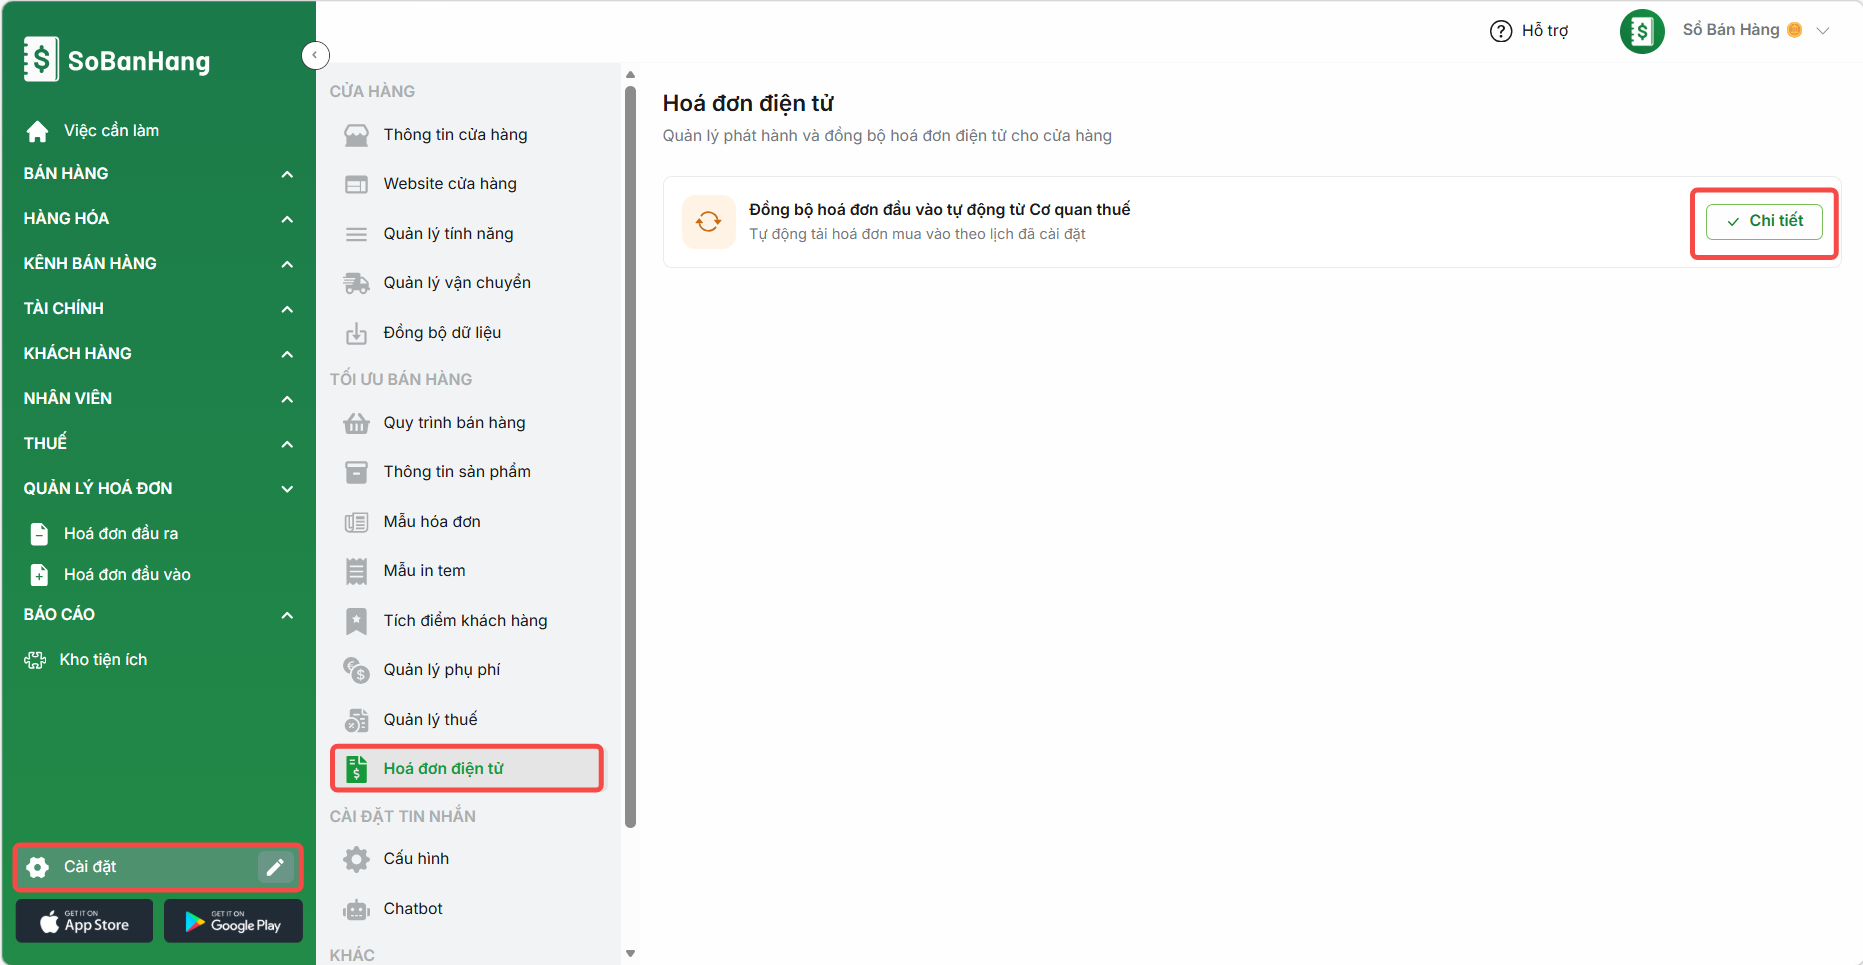Click the receipt icon for Mẫu in tem
1863x965 pixels.
point(356,571)
